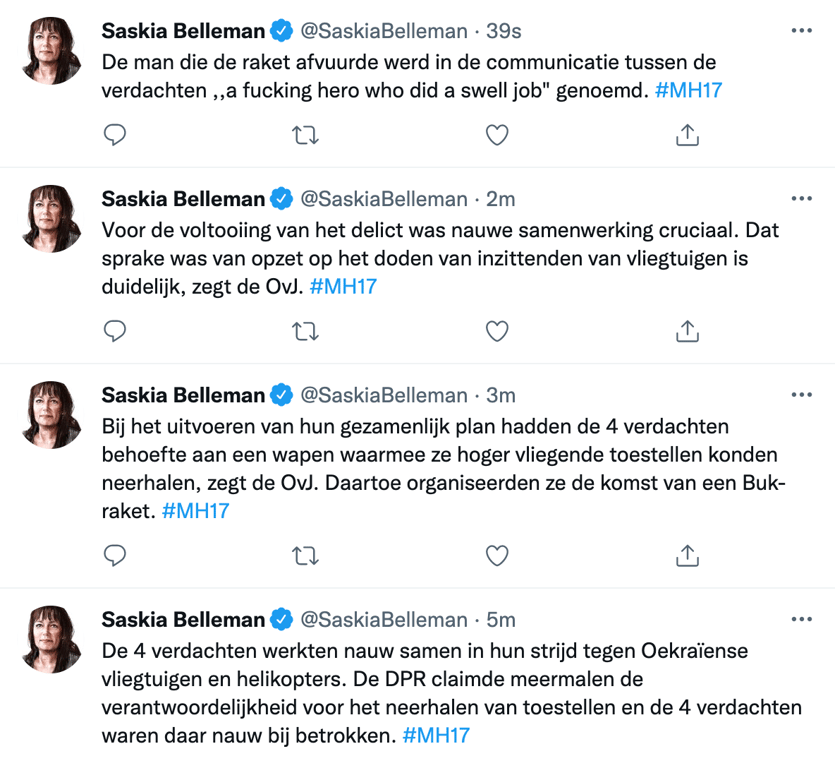This screenshot has width=835, height=768.
Task: Open more options menu on 2m tweet
Action: [802, 199]
